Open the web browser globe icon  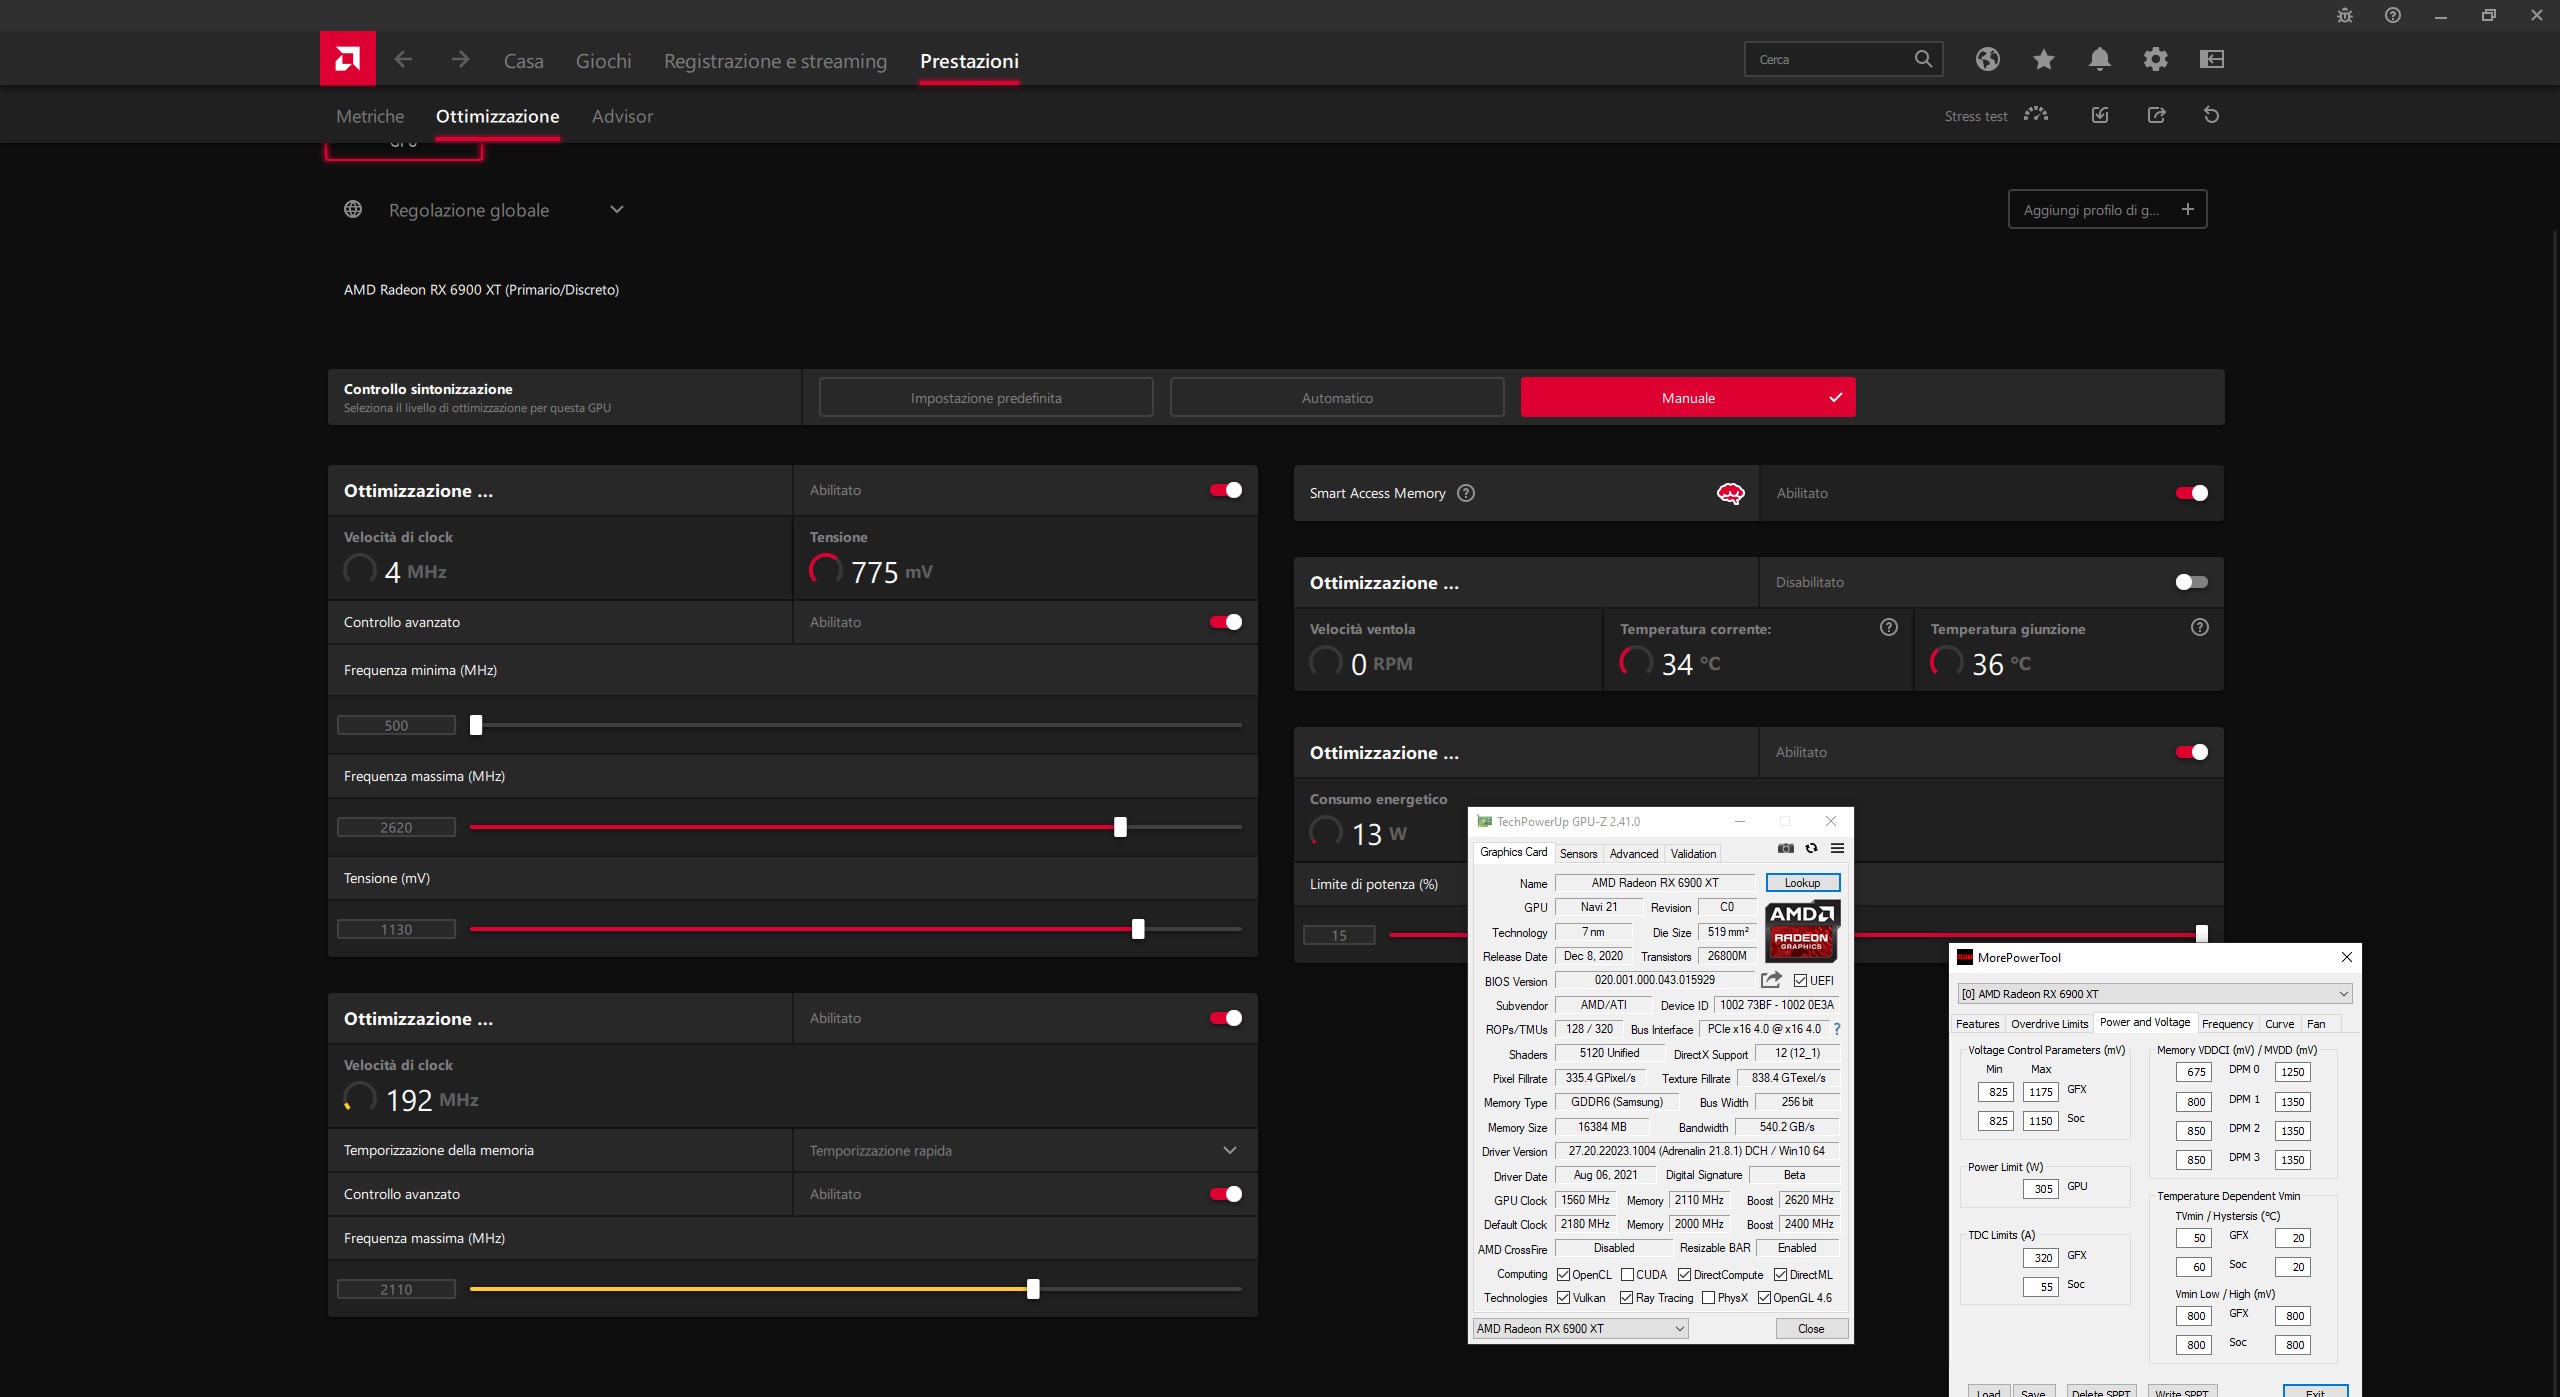tap(1987, 59)
